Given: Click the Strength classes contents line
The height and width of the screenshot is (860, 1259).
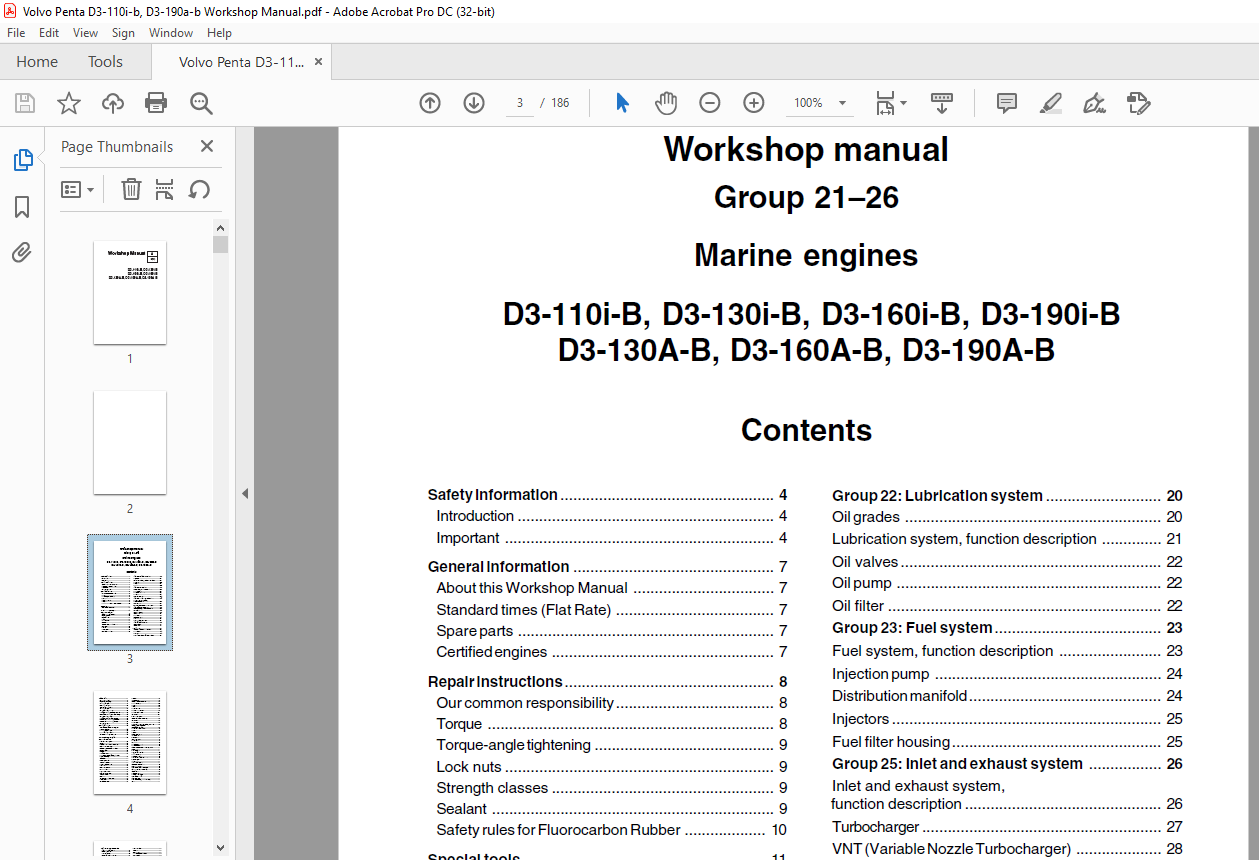Looking at the screenshot, I should [x=612, y=788].
